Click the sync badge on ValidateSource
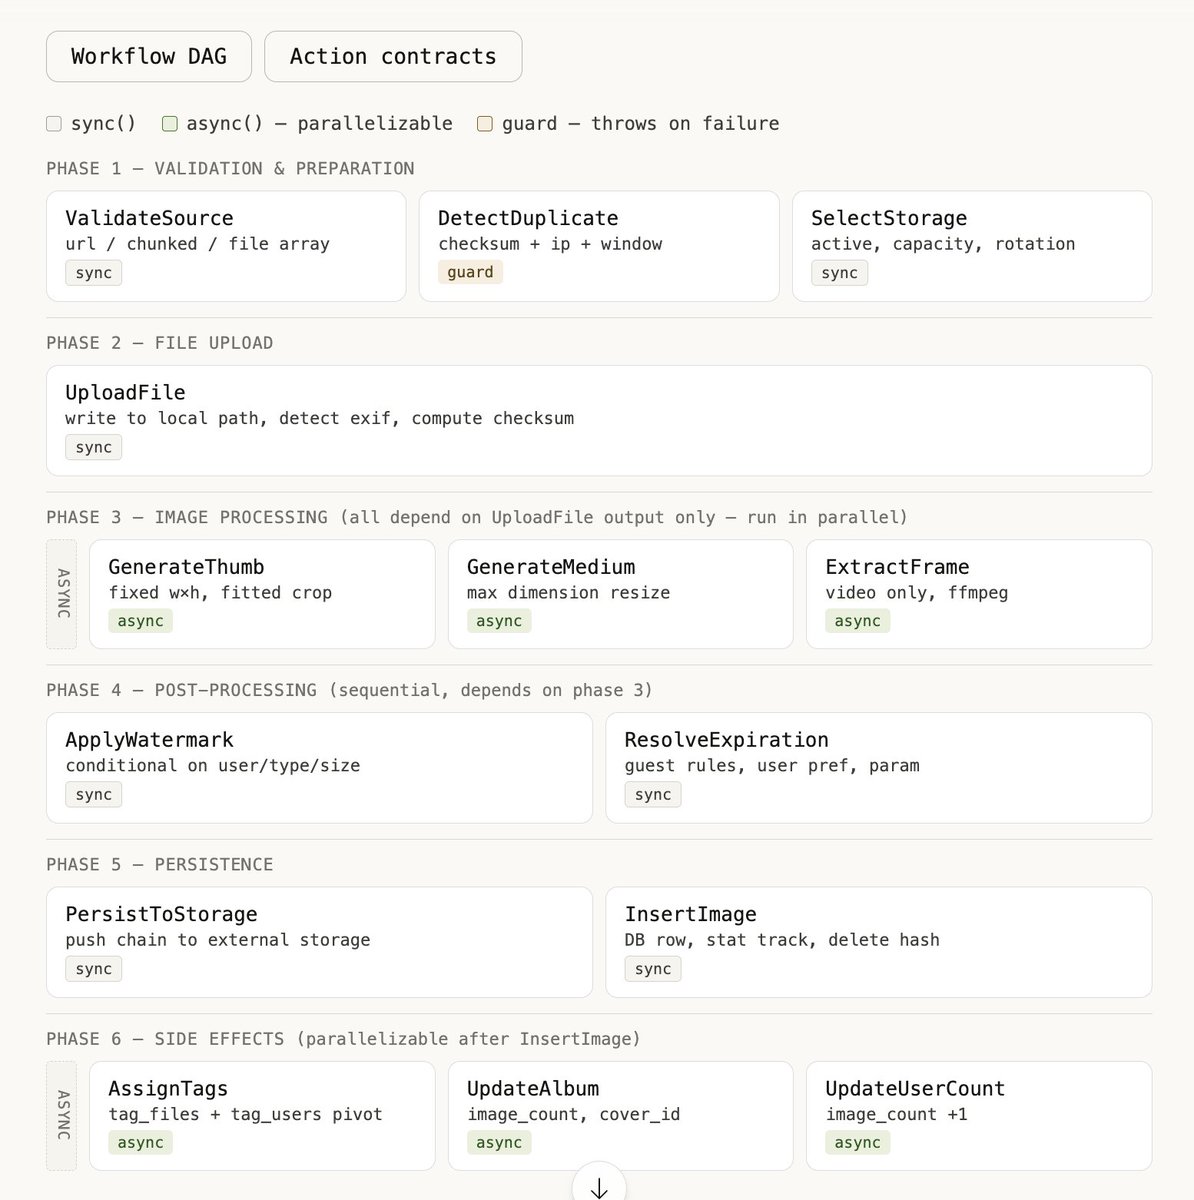This screenshot has height=1200, width=1194. tap(94, 273)
